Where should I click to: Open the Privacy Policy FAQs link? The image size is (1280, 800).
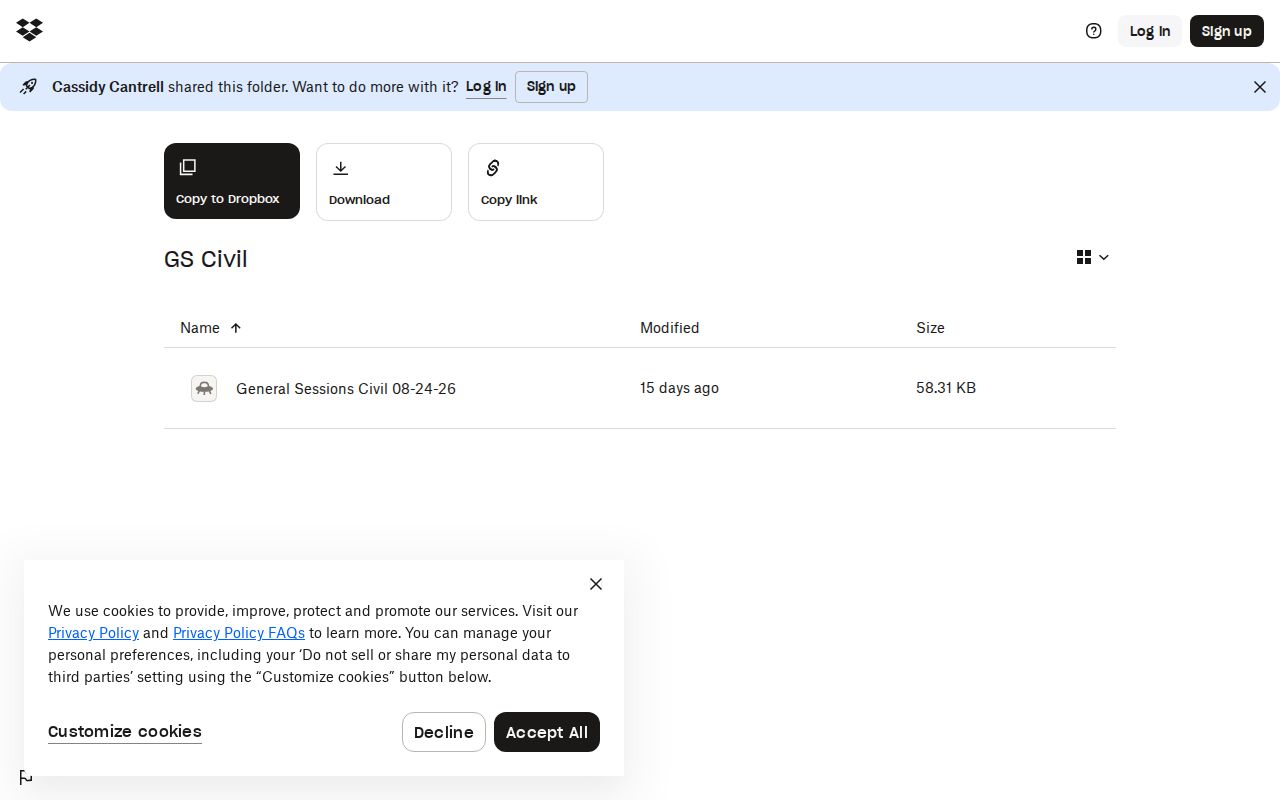pos(239,633)
